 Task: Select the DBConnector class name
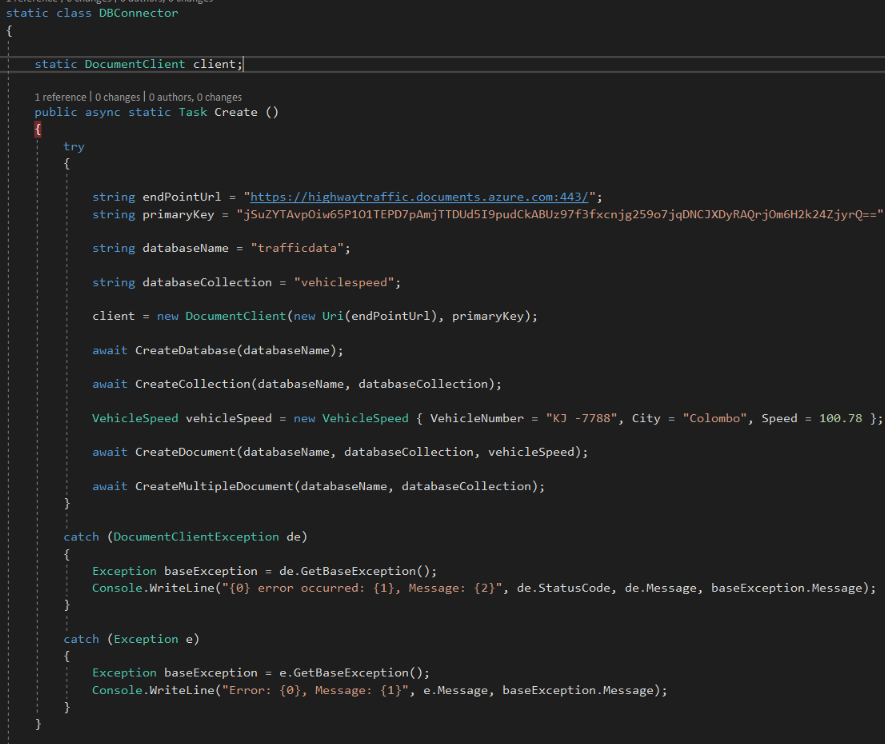(x=138, y=13)
